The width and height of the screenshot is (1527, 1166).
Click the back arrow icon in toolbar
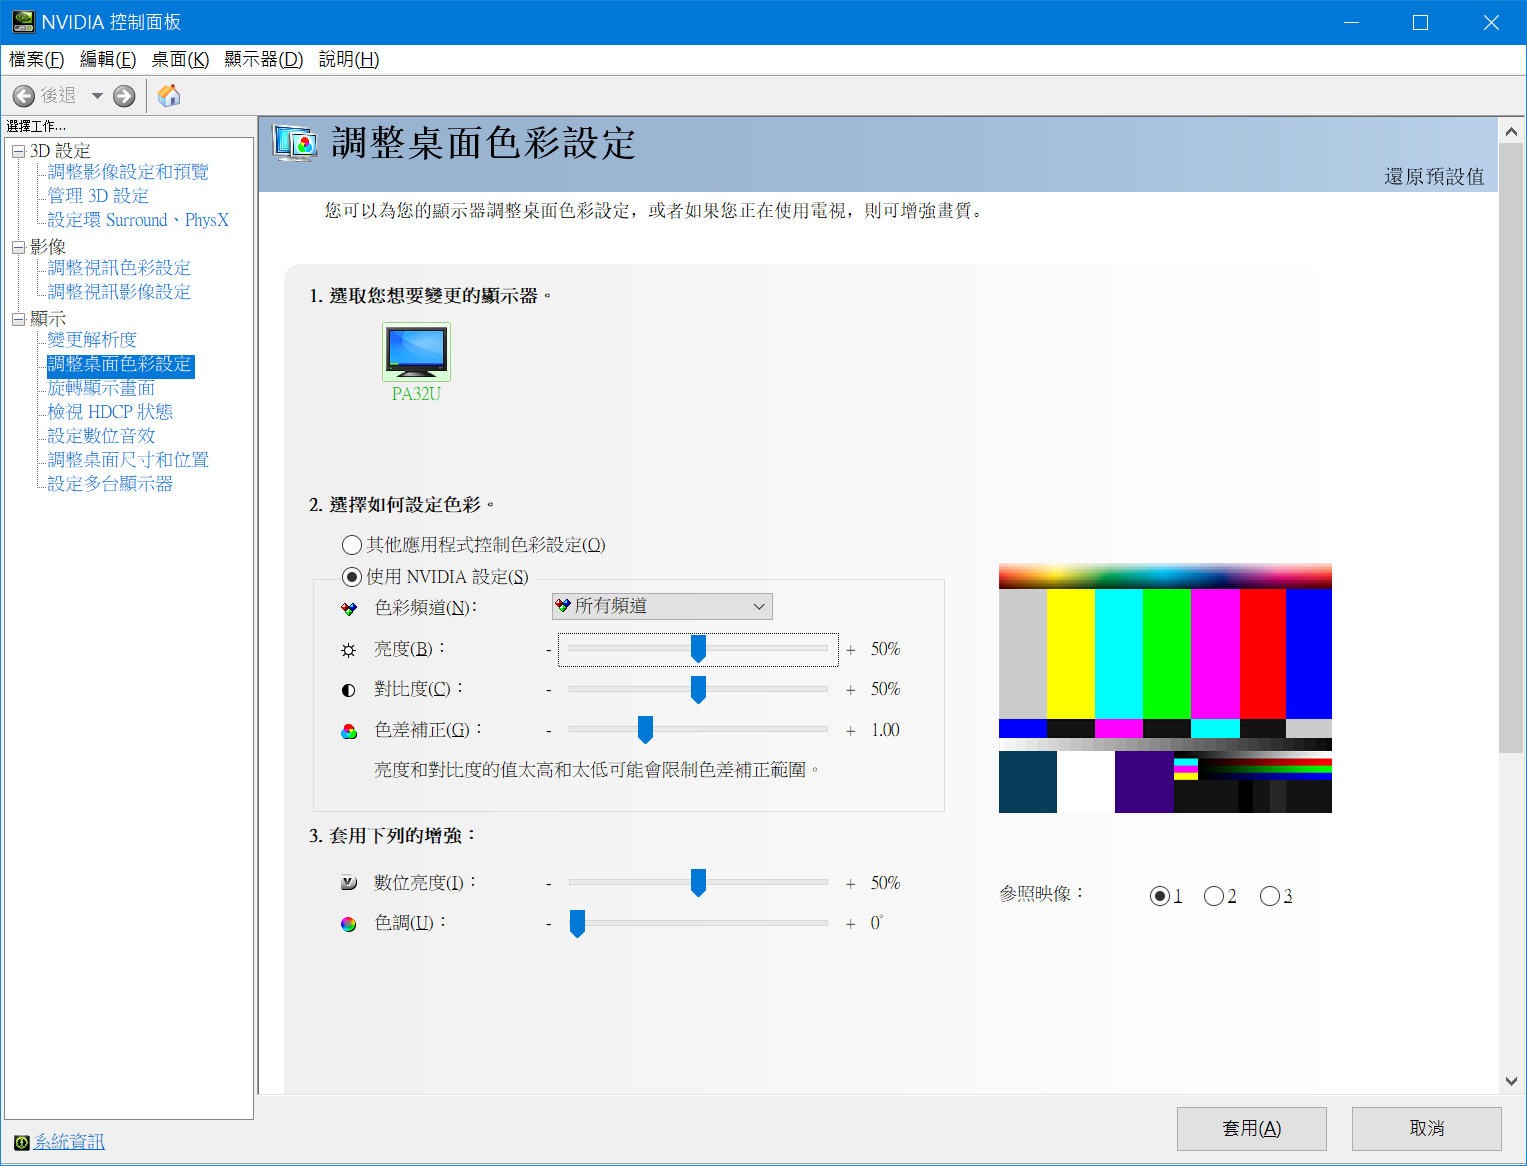tap(24, 96)
